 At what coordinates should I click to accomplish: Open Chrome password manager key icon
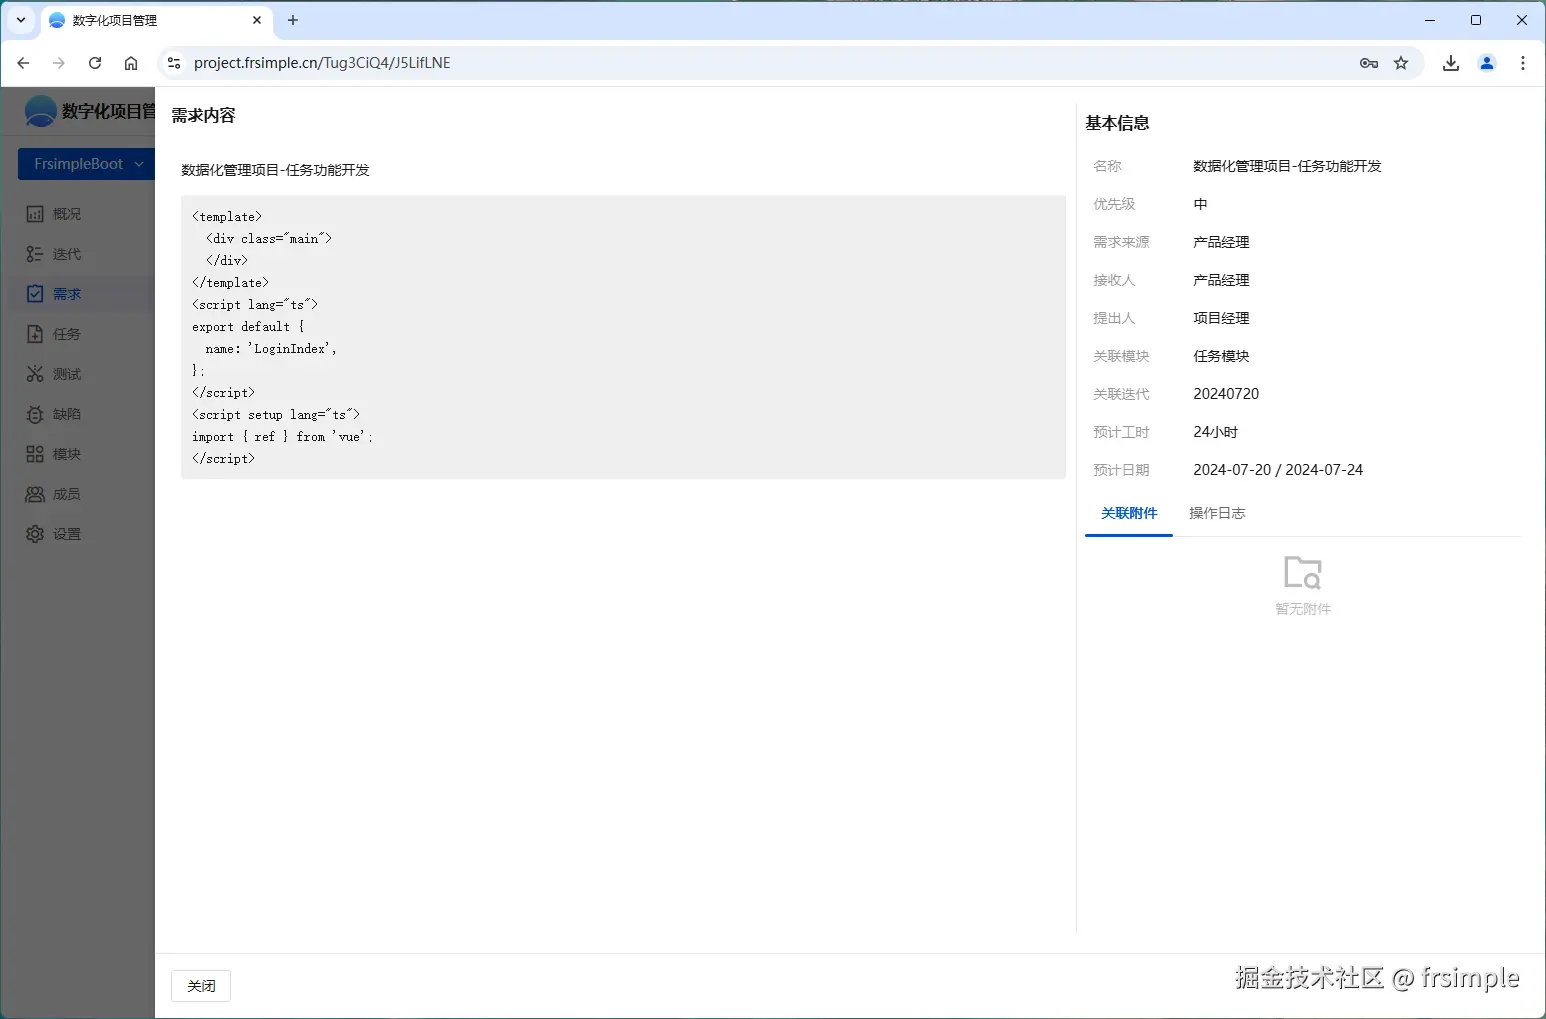(1367, 62)
